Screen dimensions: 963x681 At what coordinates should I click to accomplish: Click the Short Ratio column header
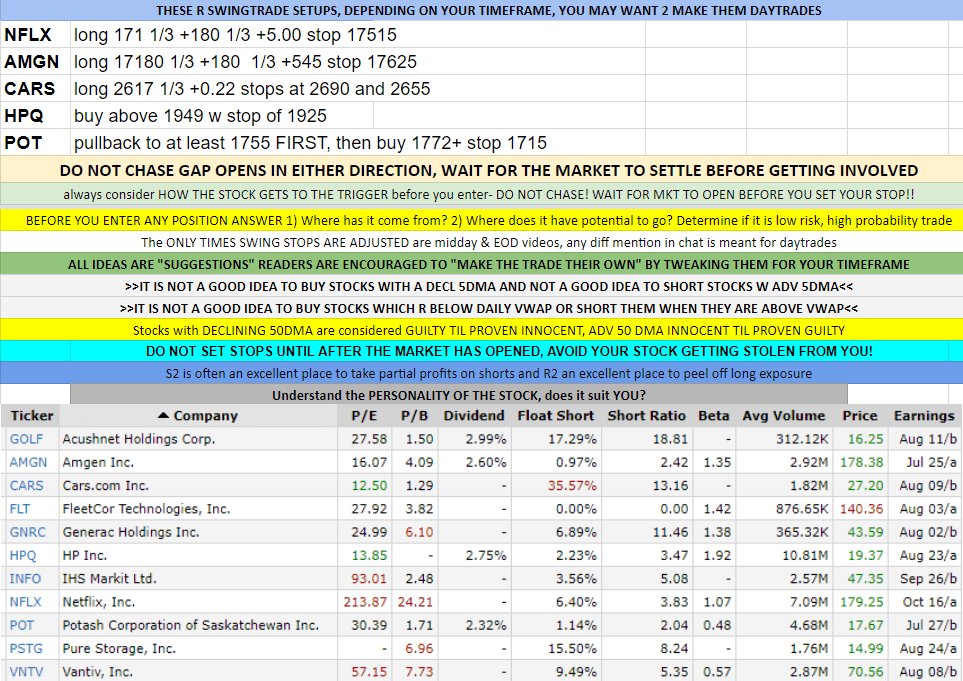pos(646,416)
